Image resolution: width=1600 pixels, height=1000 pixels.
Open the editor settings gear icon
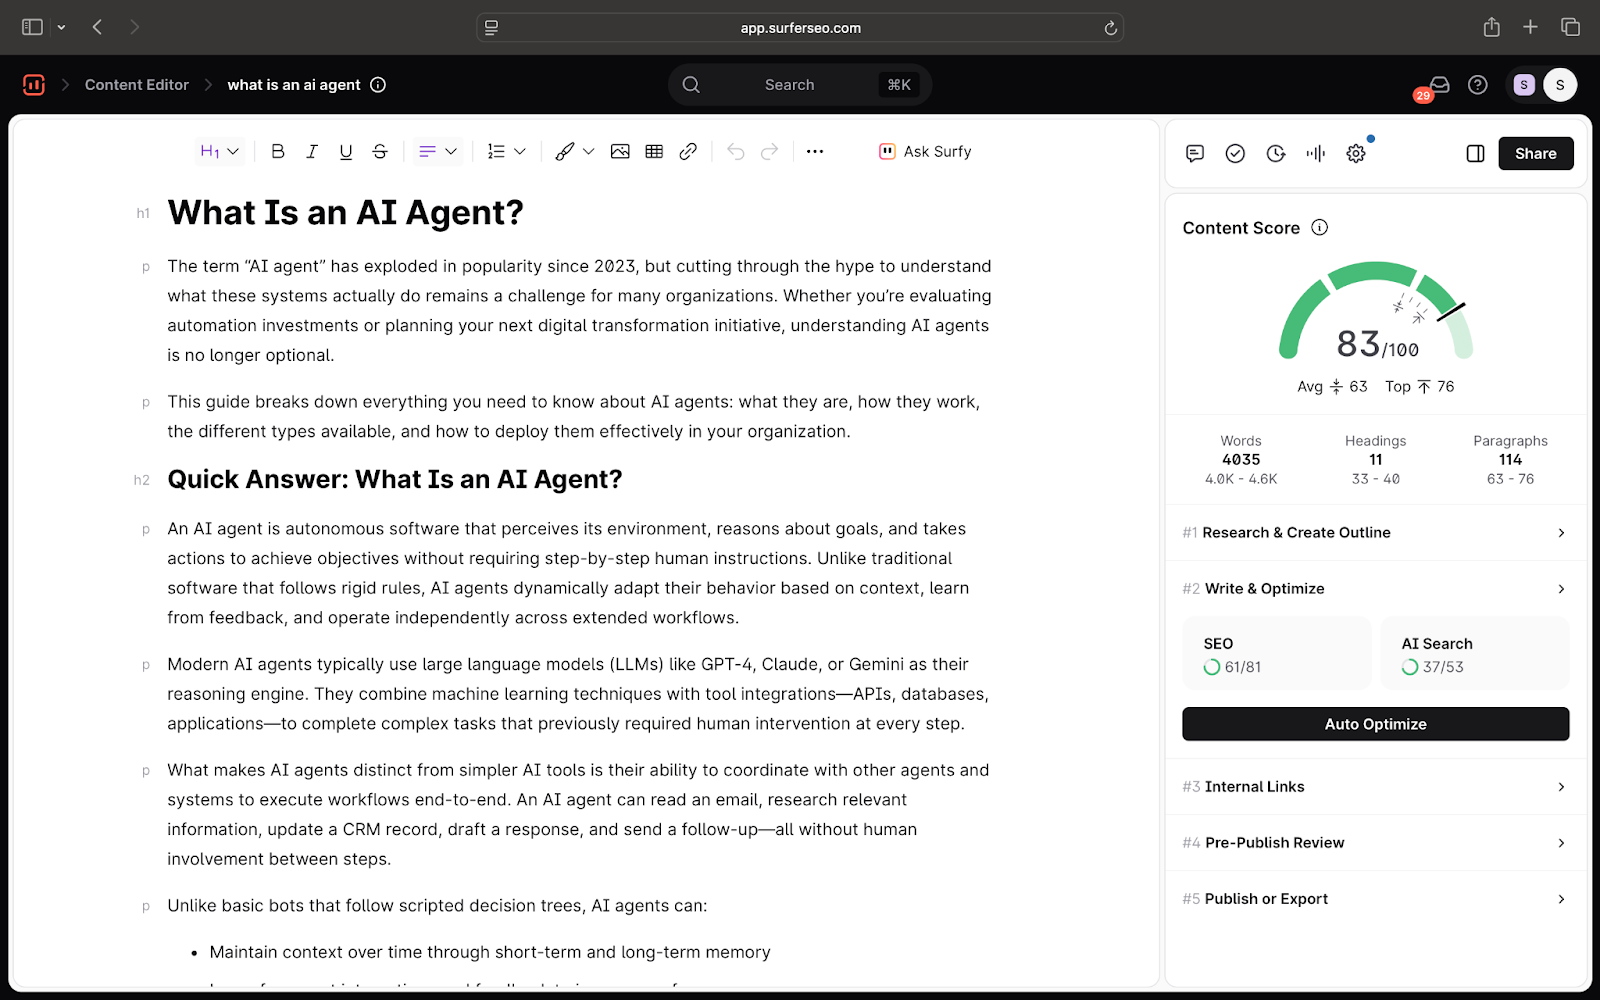coord(1356,153)
